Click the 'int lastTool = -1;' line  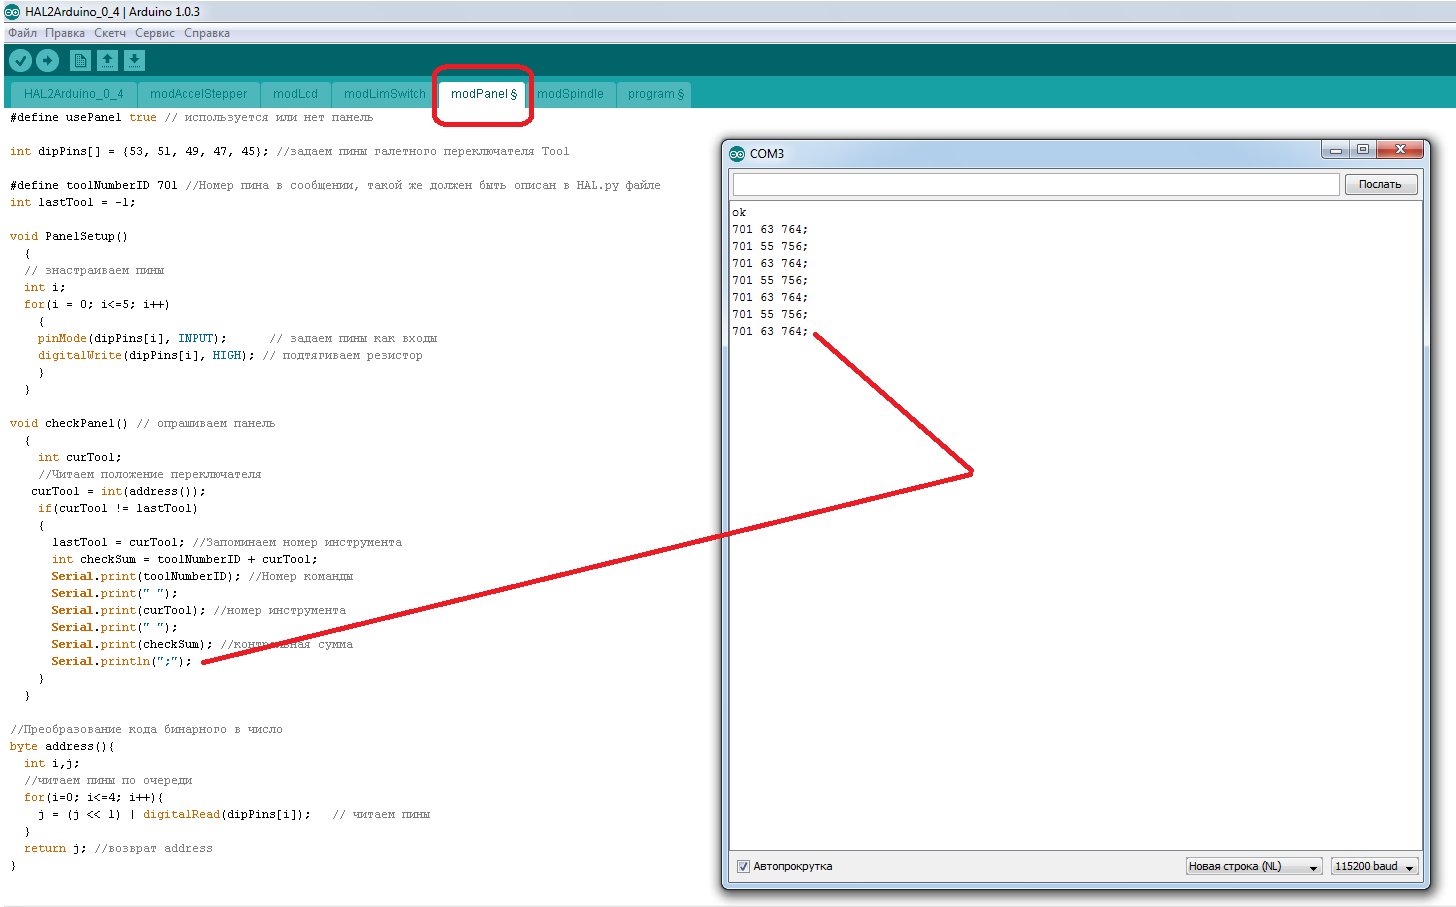[x=72, y=202]
